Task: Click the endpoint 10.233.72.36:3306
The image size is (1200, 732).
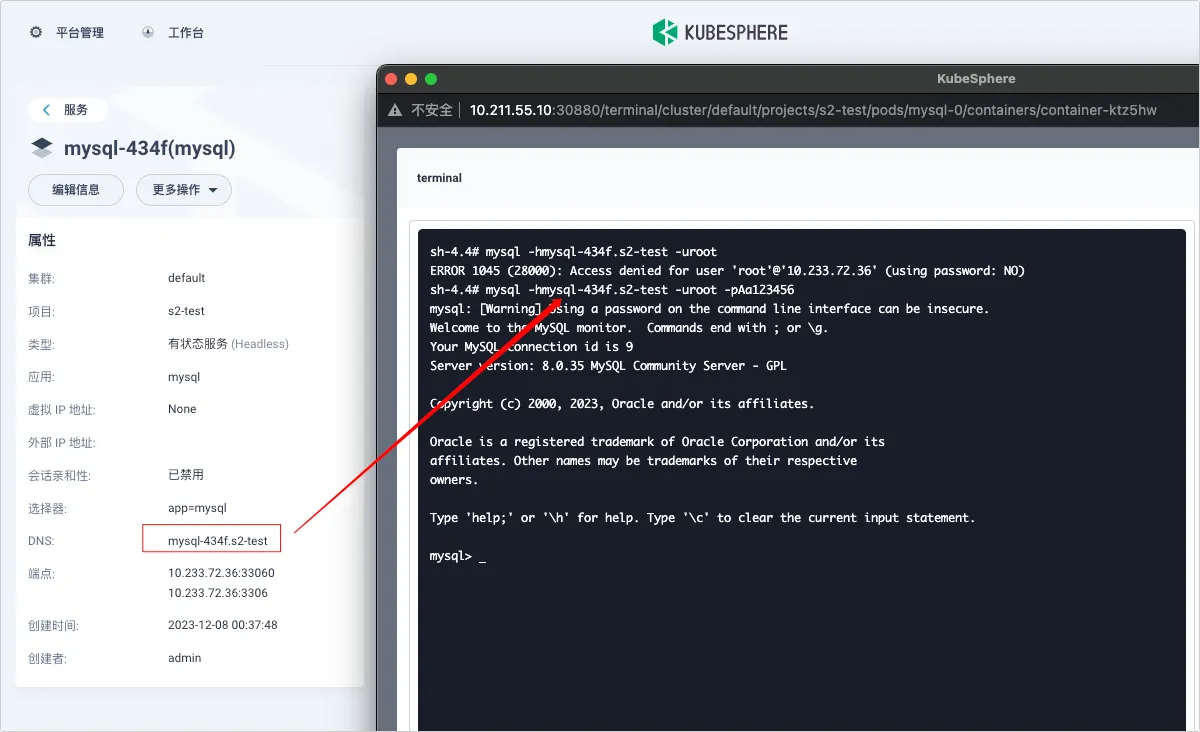Action: tap(218, 593)
